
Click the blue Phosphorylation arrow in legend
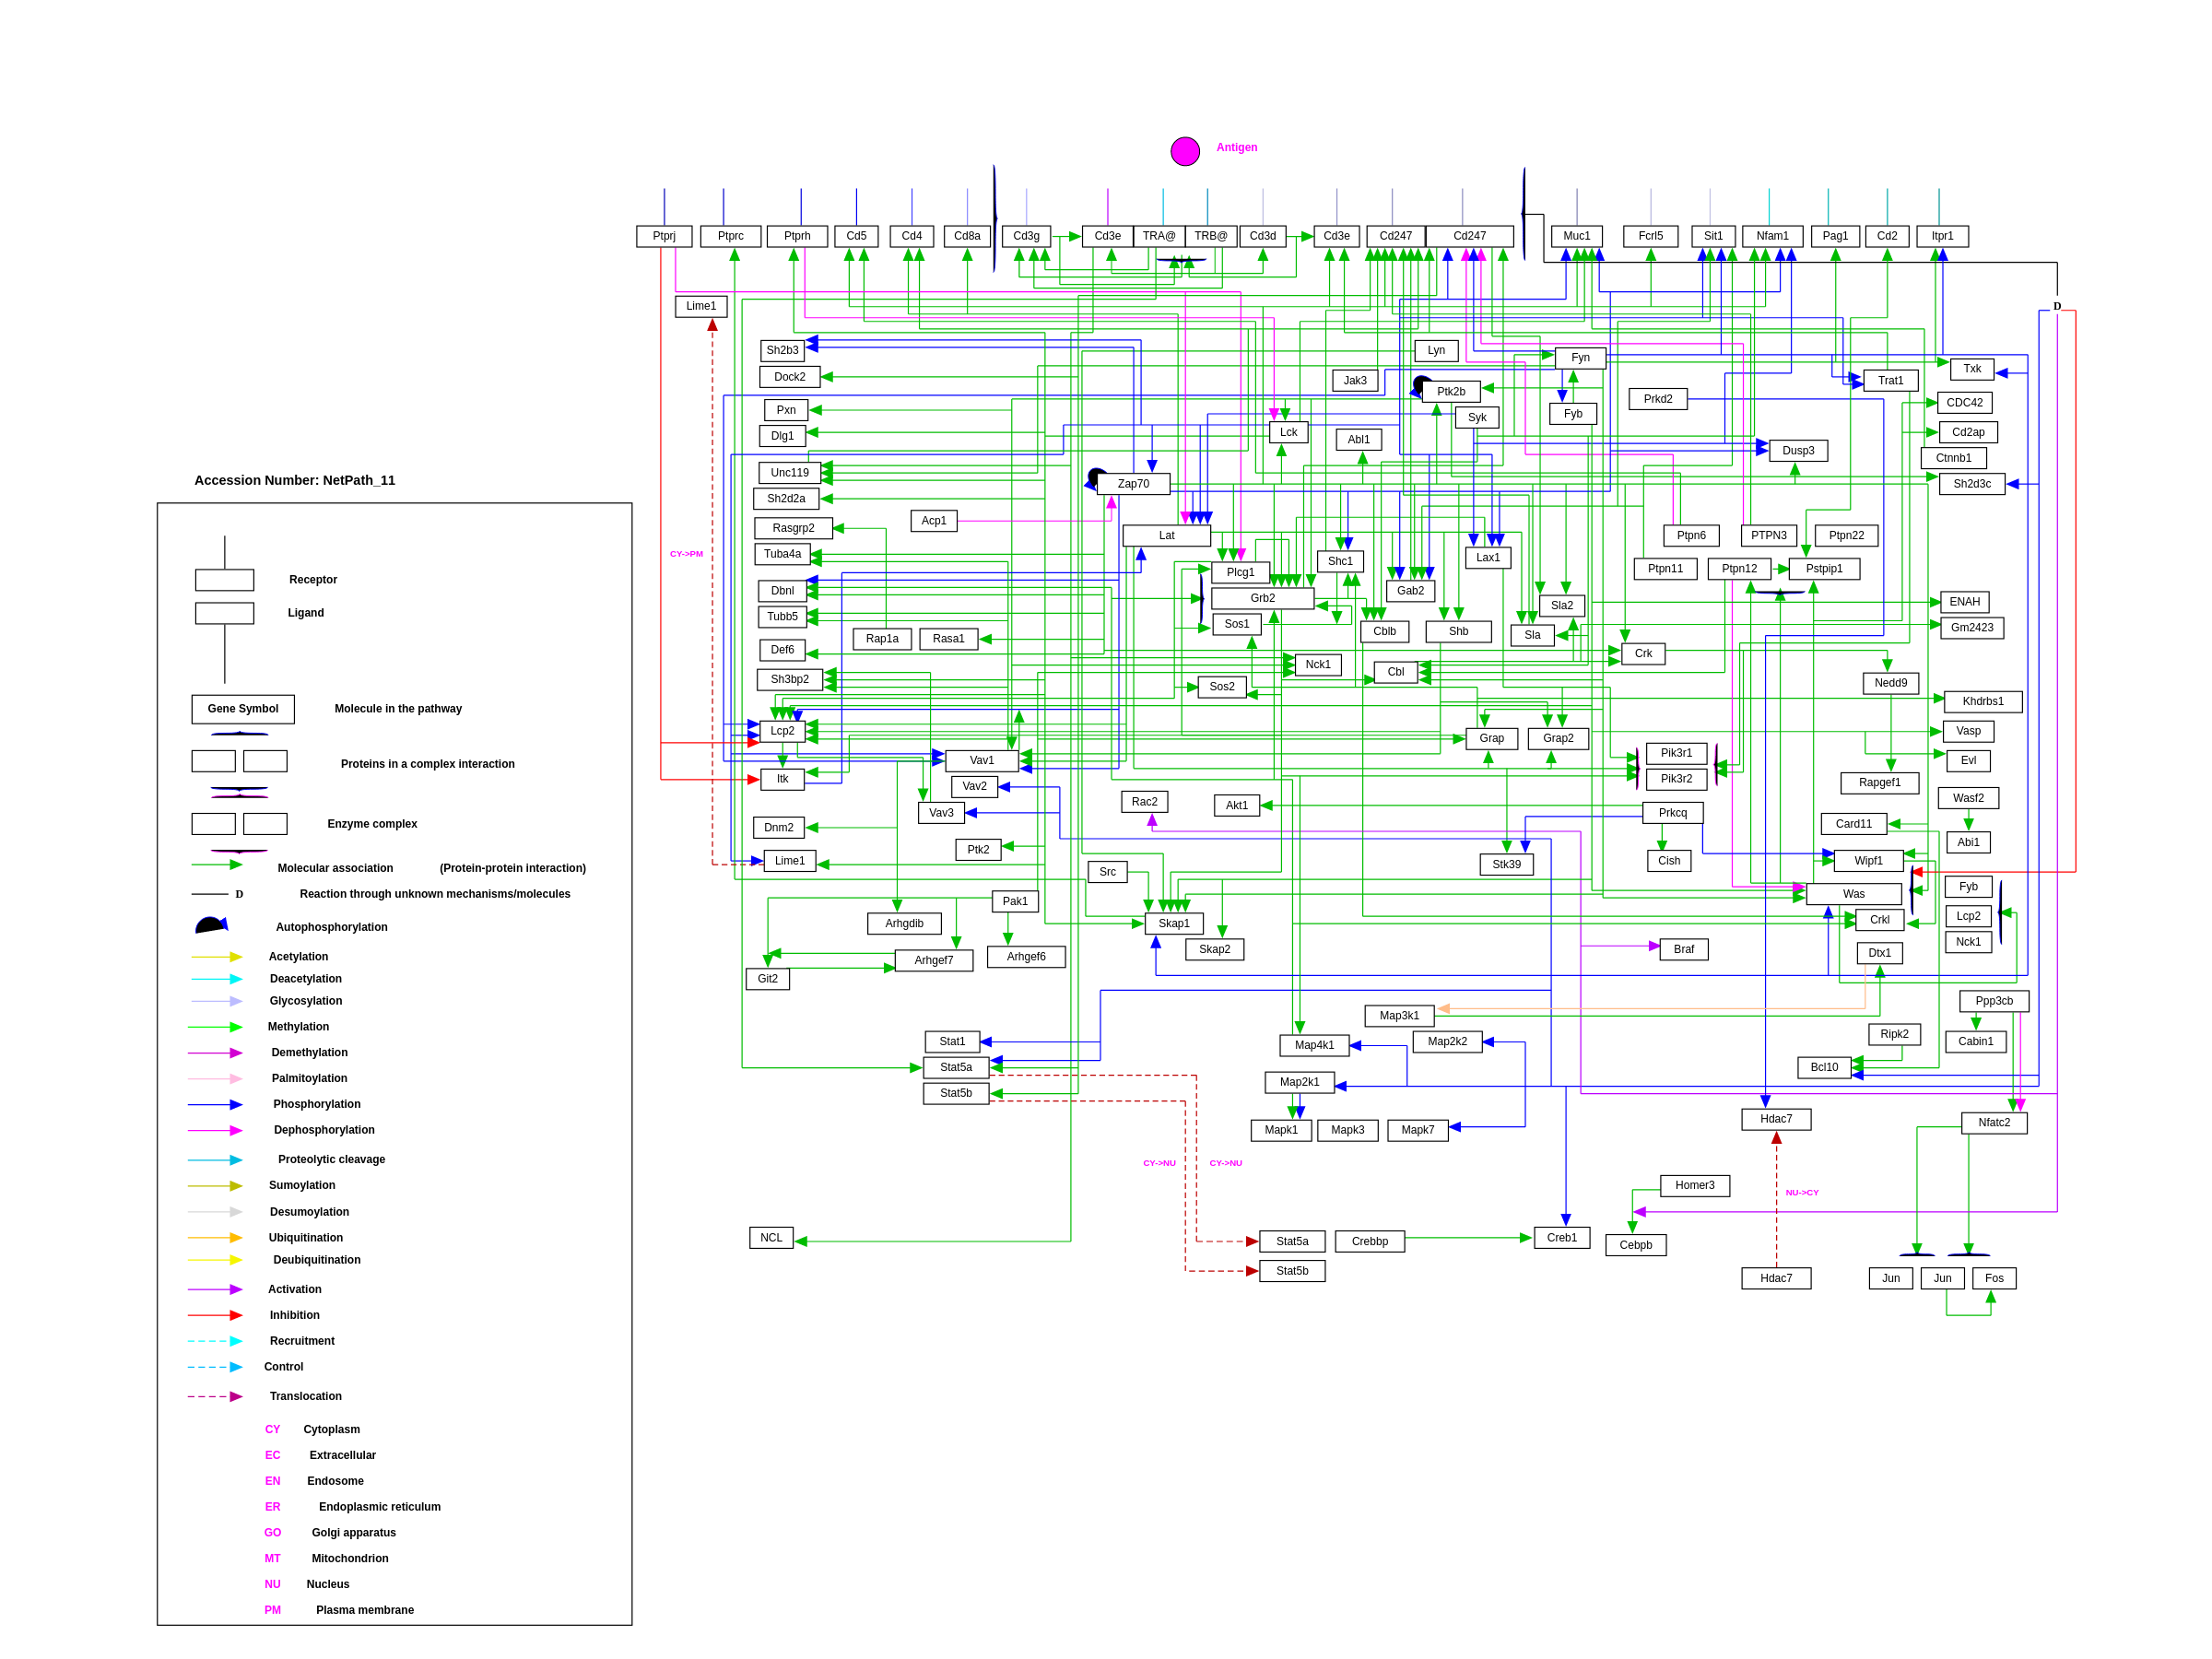tap(215, 1104)
